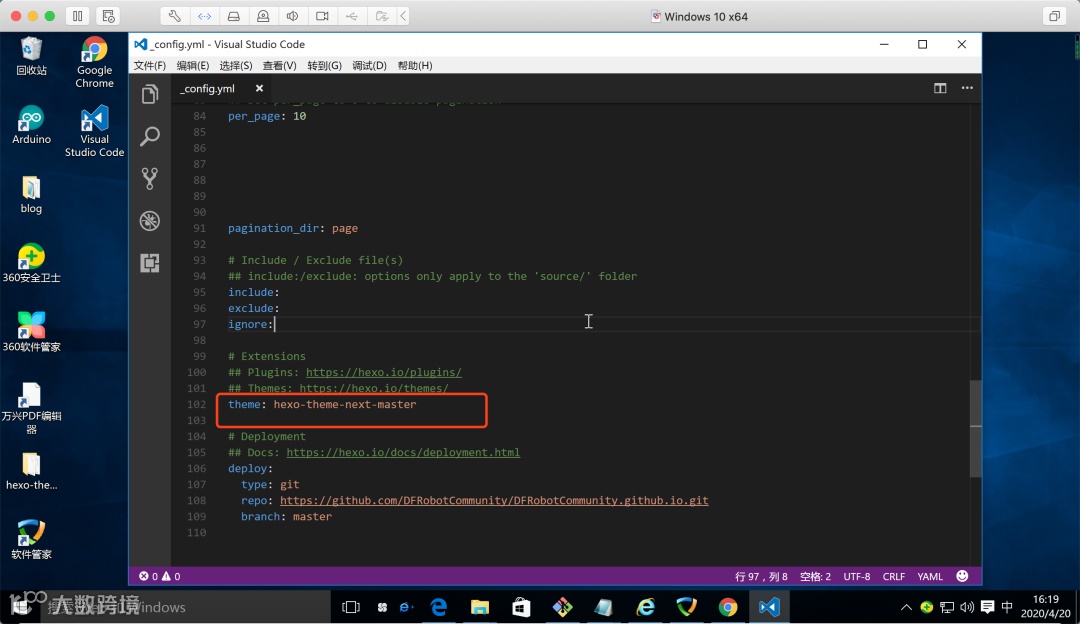This screenshot has width=1080, height=624.
Task: Split the editor to the right
Action: pyautogui.click(x=939, y=88)
